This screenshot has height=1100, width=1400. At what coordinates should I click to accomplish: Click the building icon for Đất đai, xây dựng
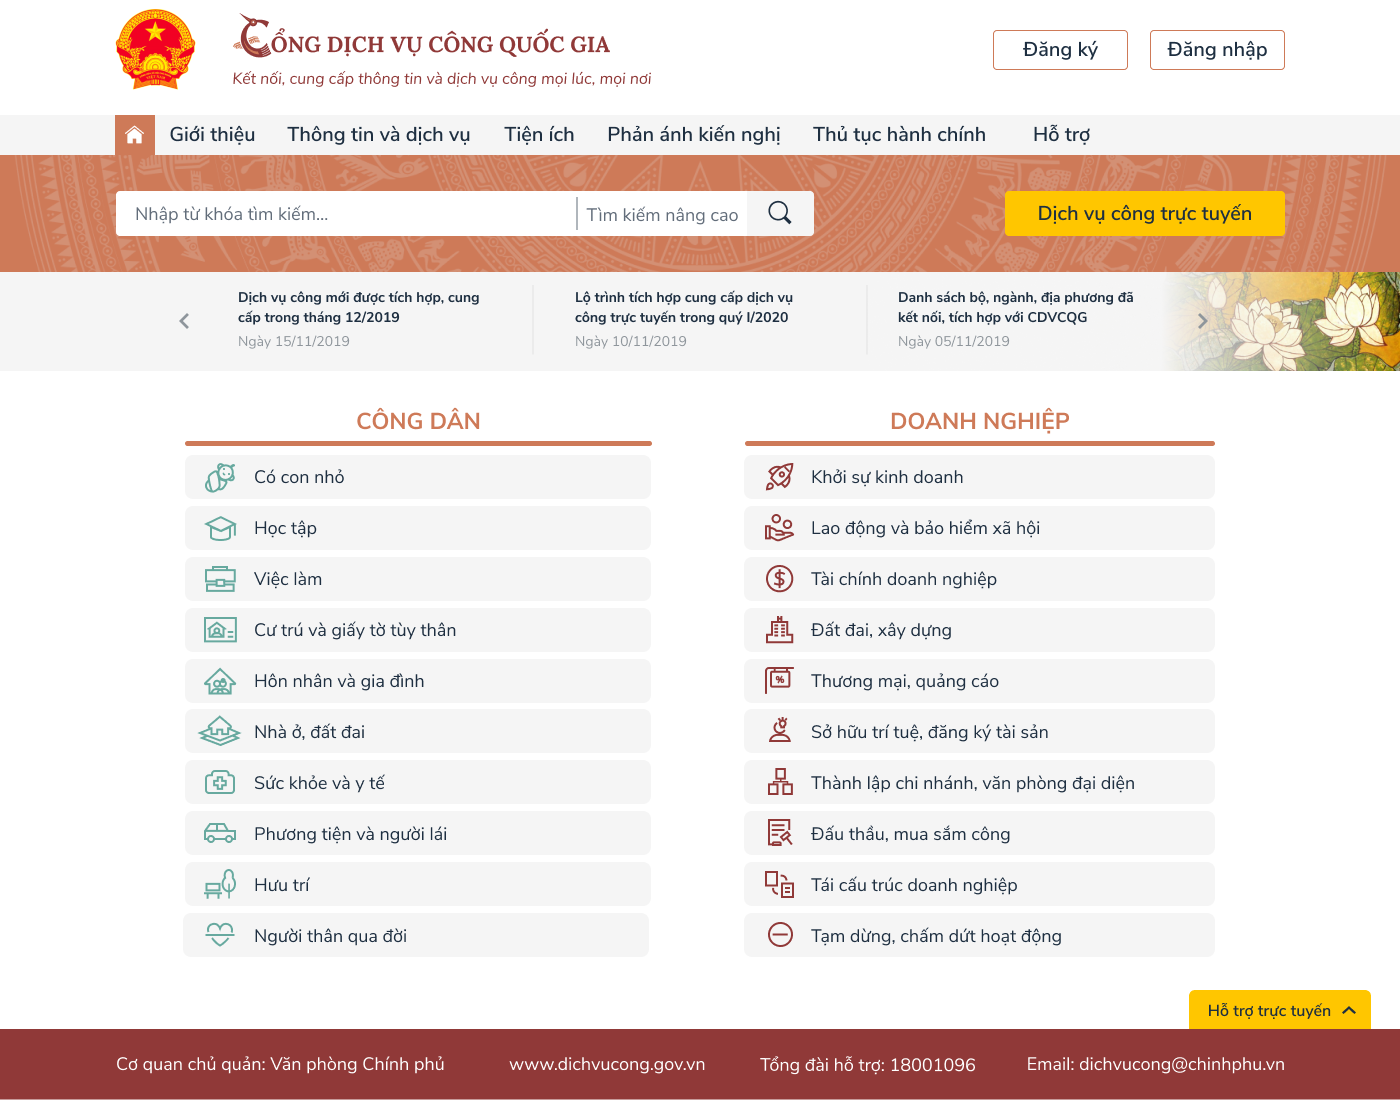point(780,630)
